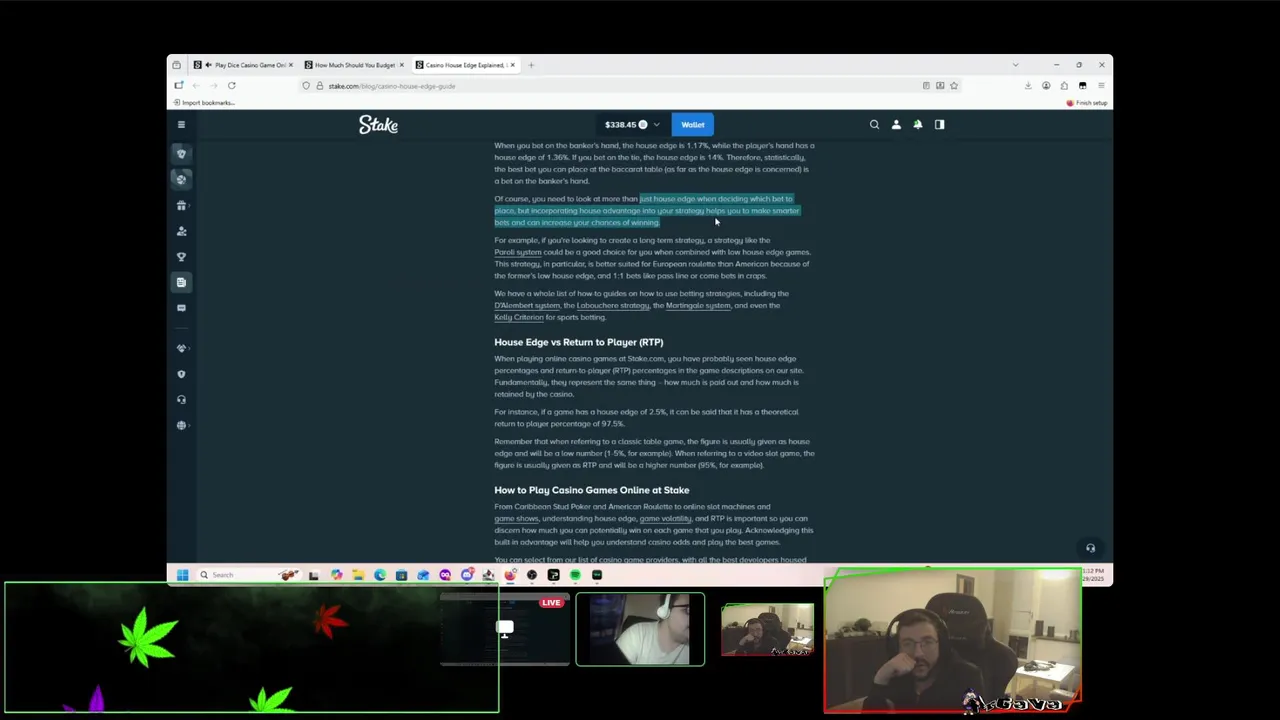This screenshot has width=1280, height=720.
Task: Open Spotify from the taskbar
Action: tap(575, 575)
